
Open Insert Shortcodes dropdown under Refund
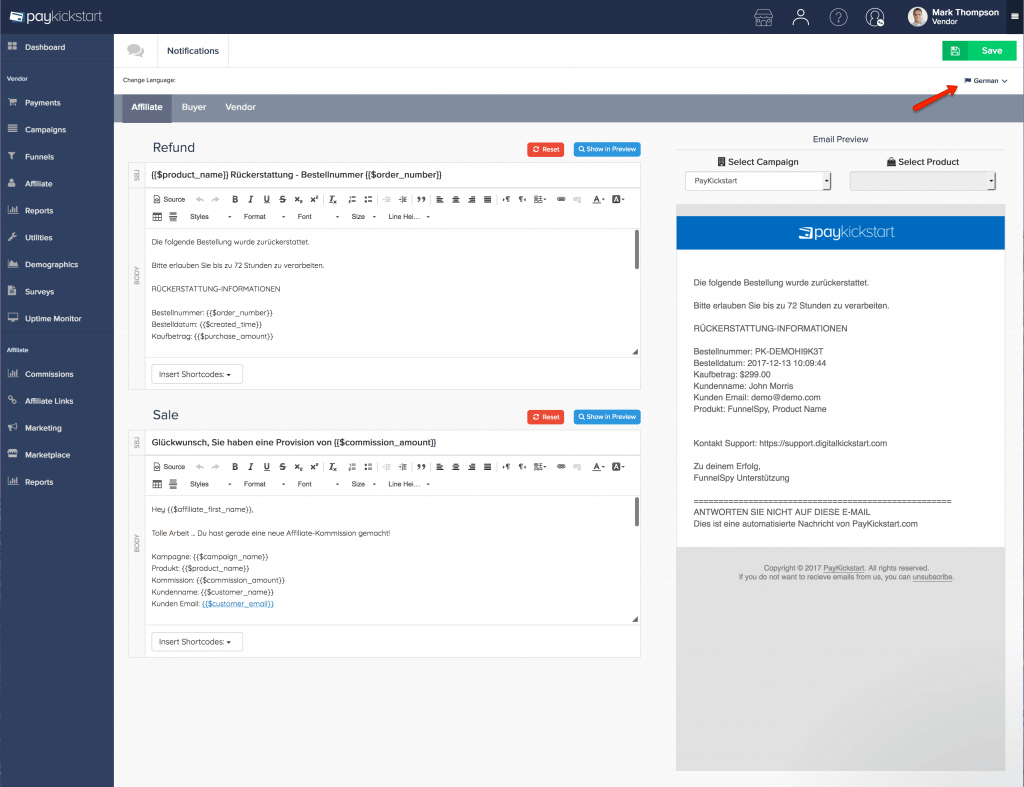[197, 374]
